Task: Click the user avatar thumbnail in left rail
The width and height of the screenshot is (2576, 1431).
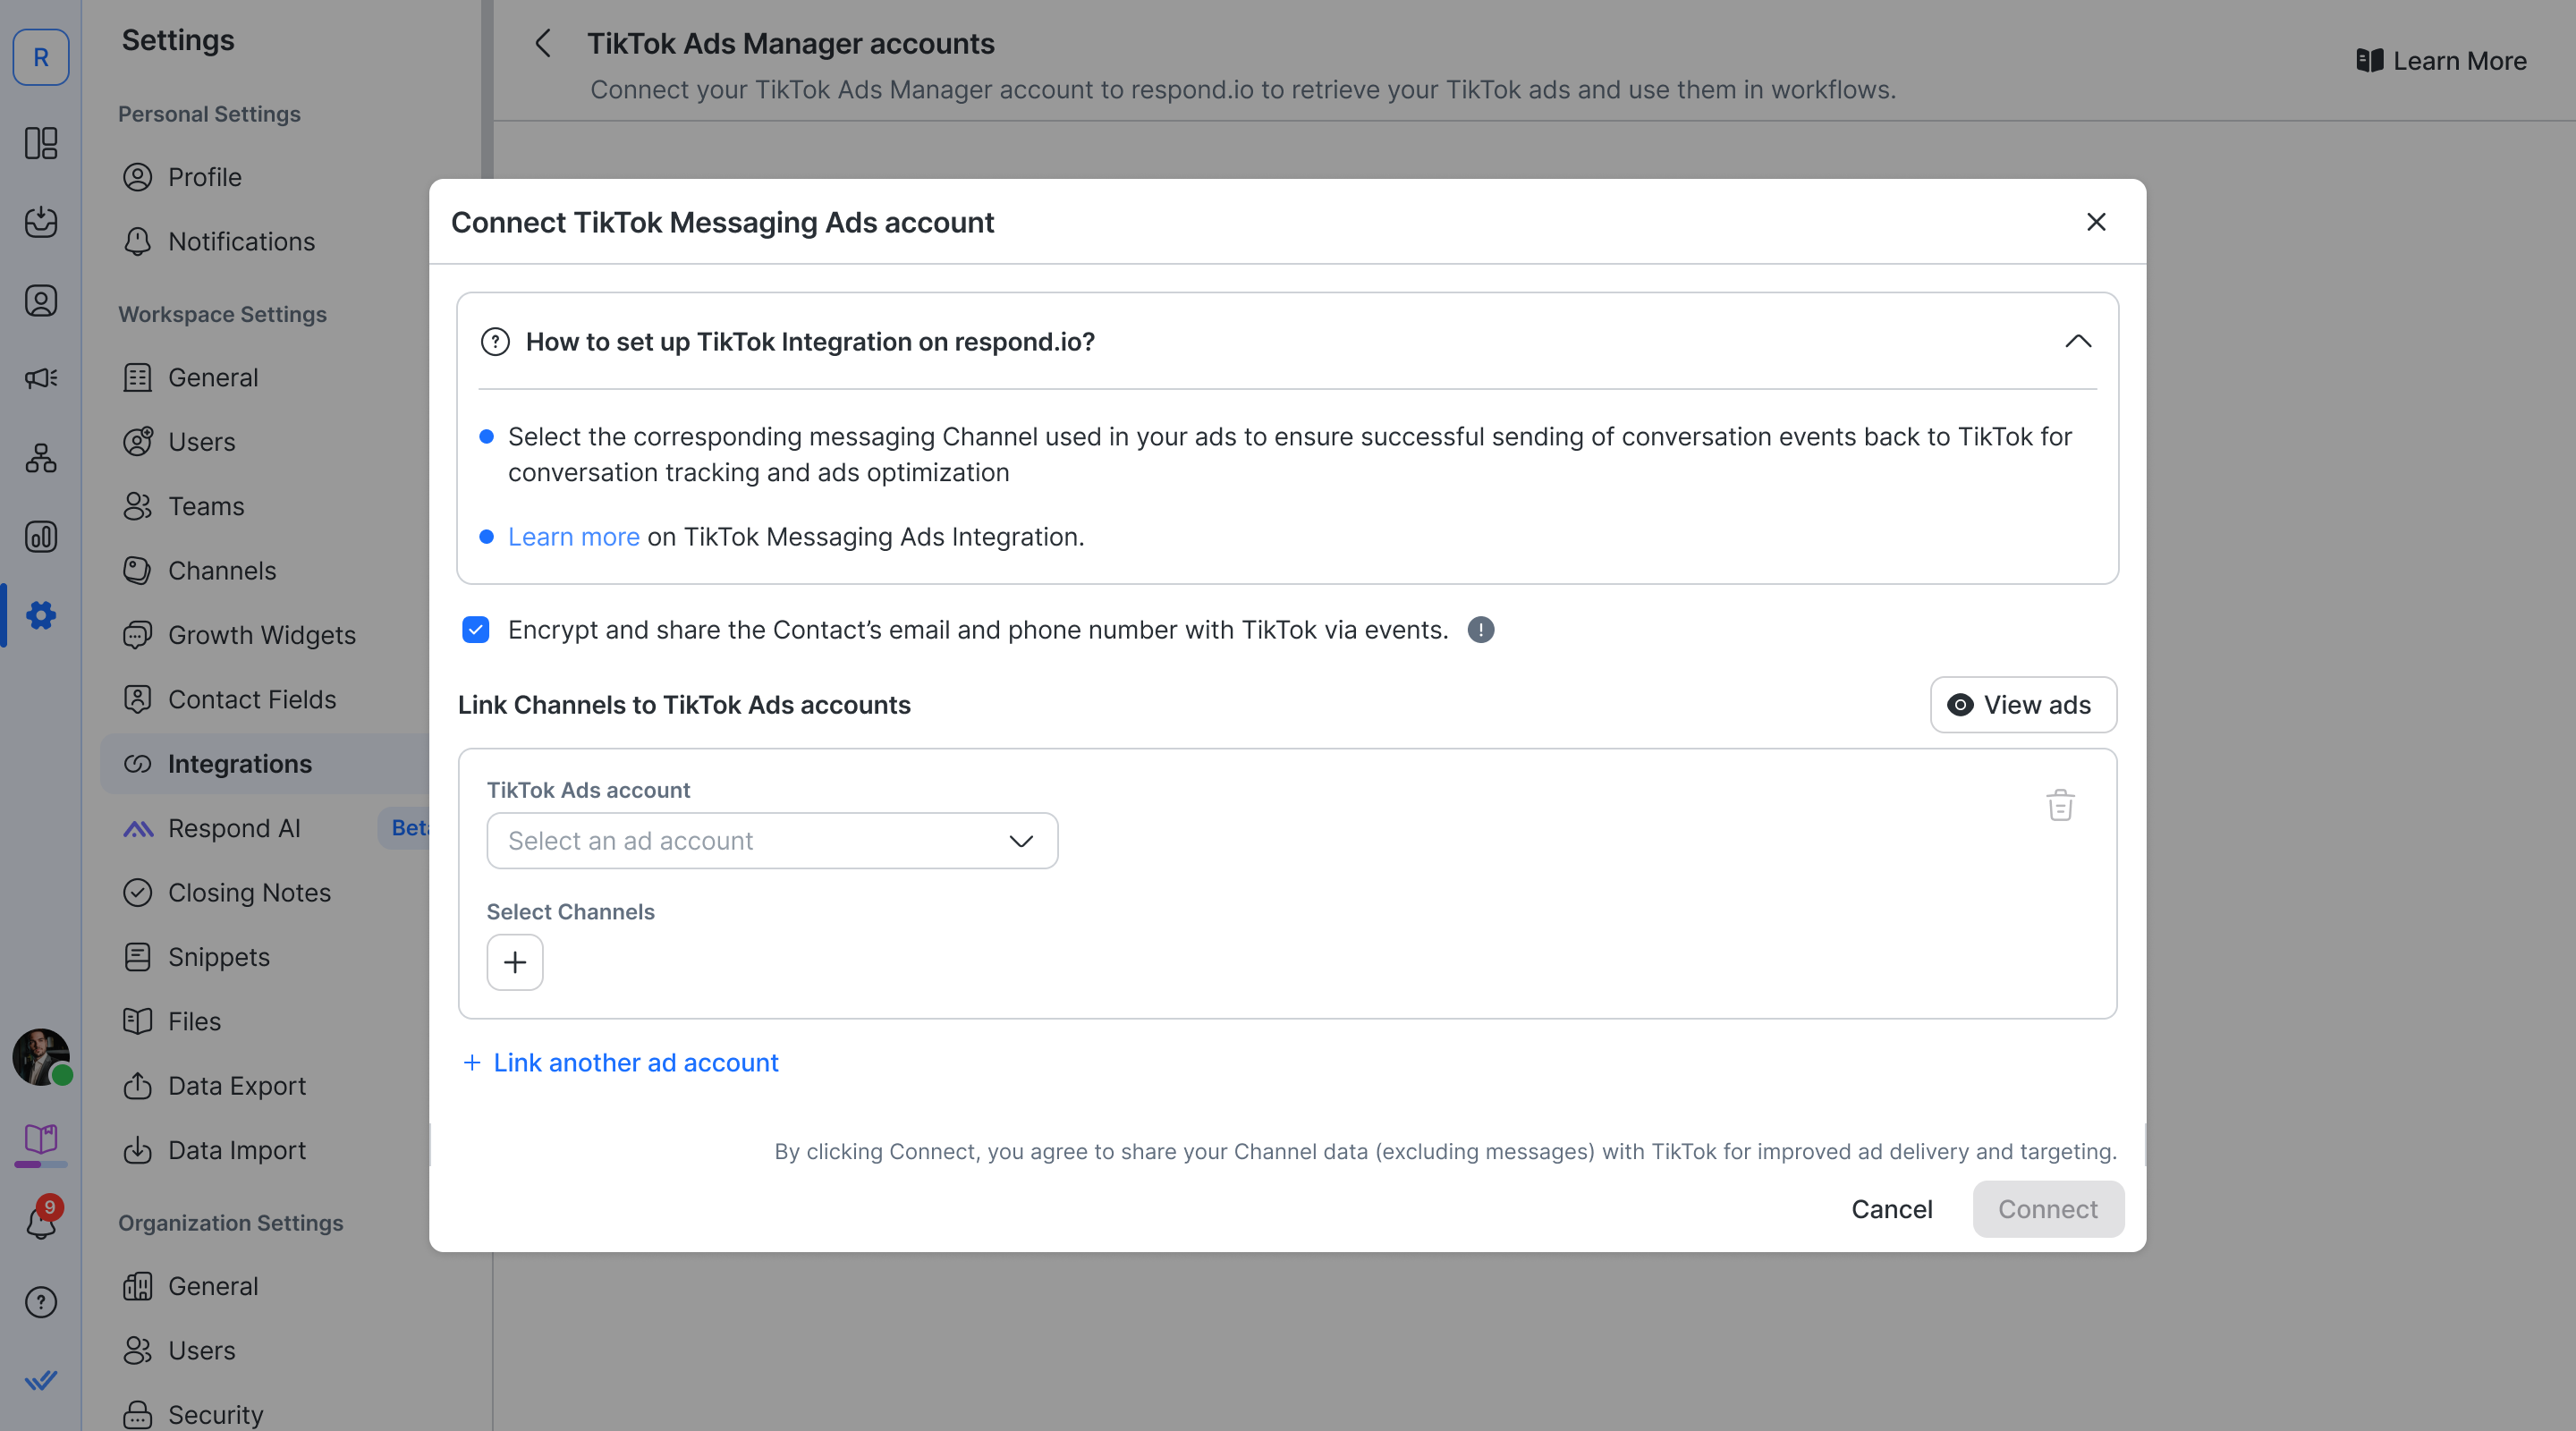Action: (41, 1056)
